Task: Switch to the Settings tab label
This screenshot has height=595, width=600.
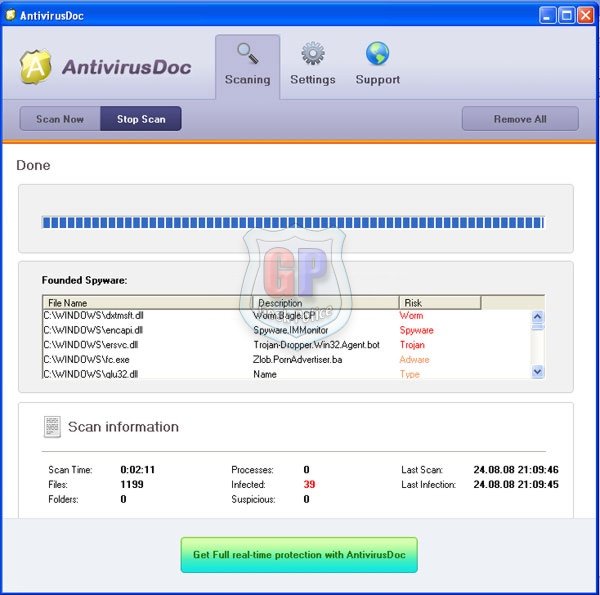Action: (313, 80)
